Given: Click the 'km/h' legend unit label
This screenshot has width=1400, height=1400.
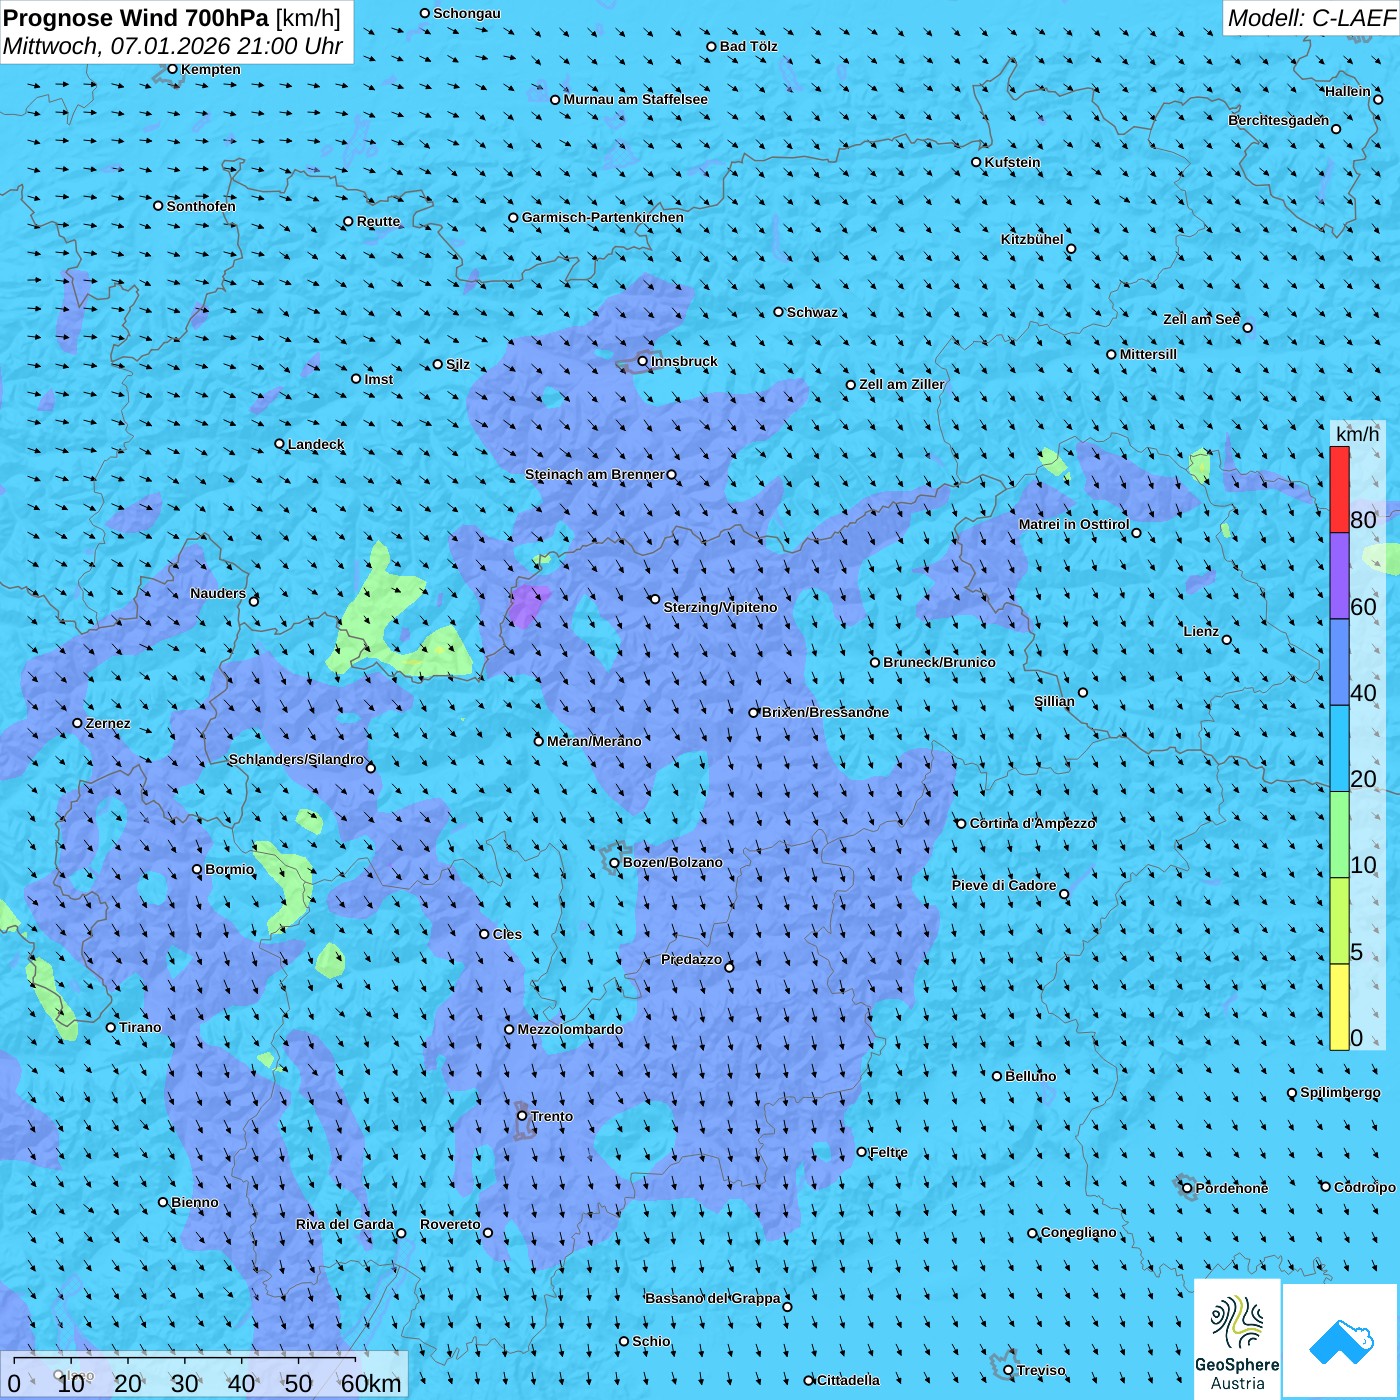Looking at the screenshot, I should coord(1357,434).
